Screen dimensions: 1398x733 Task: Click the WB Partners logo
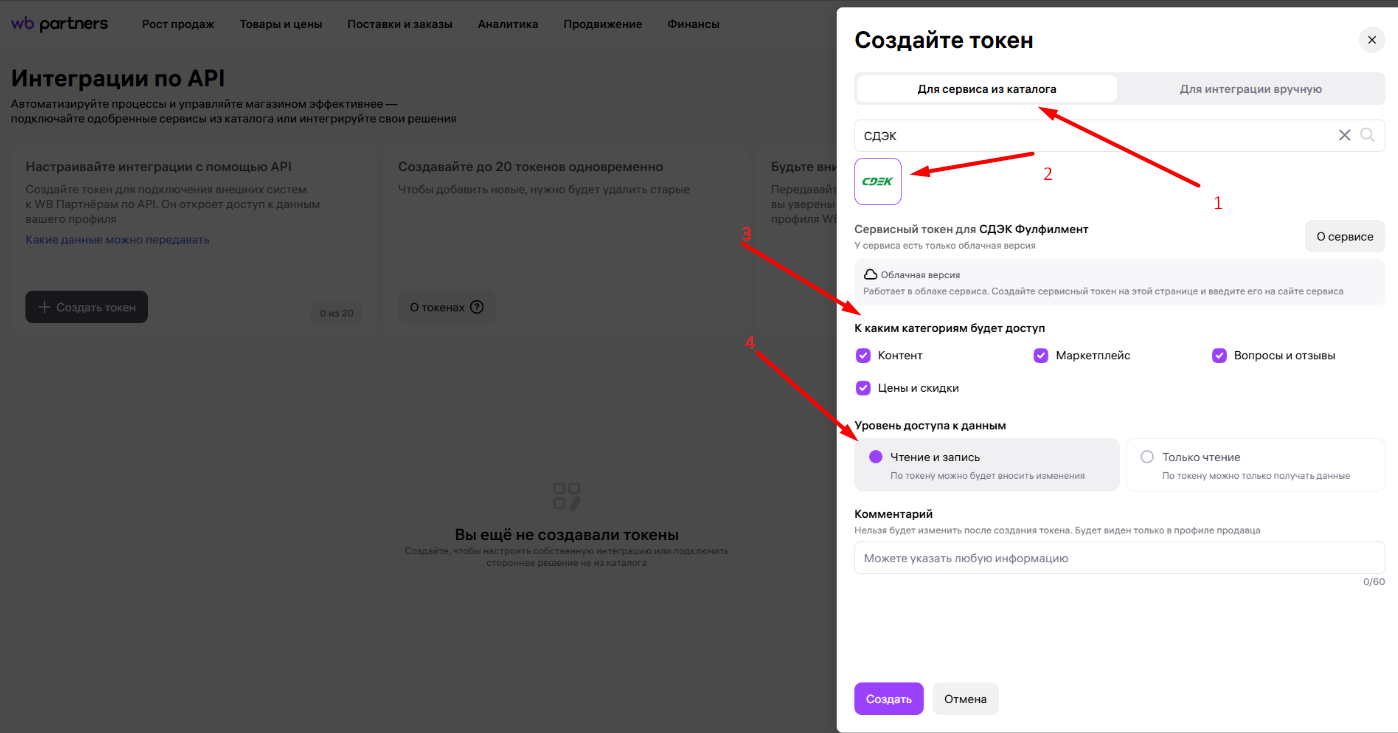click(59, 24)
